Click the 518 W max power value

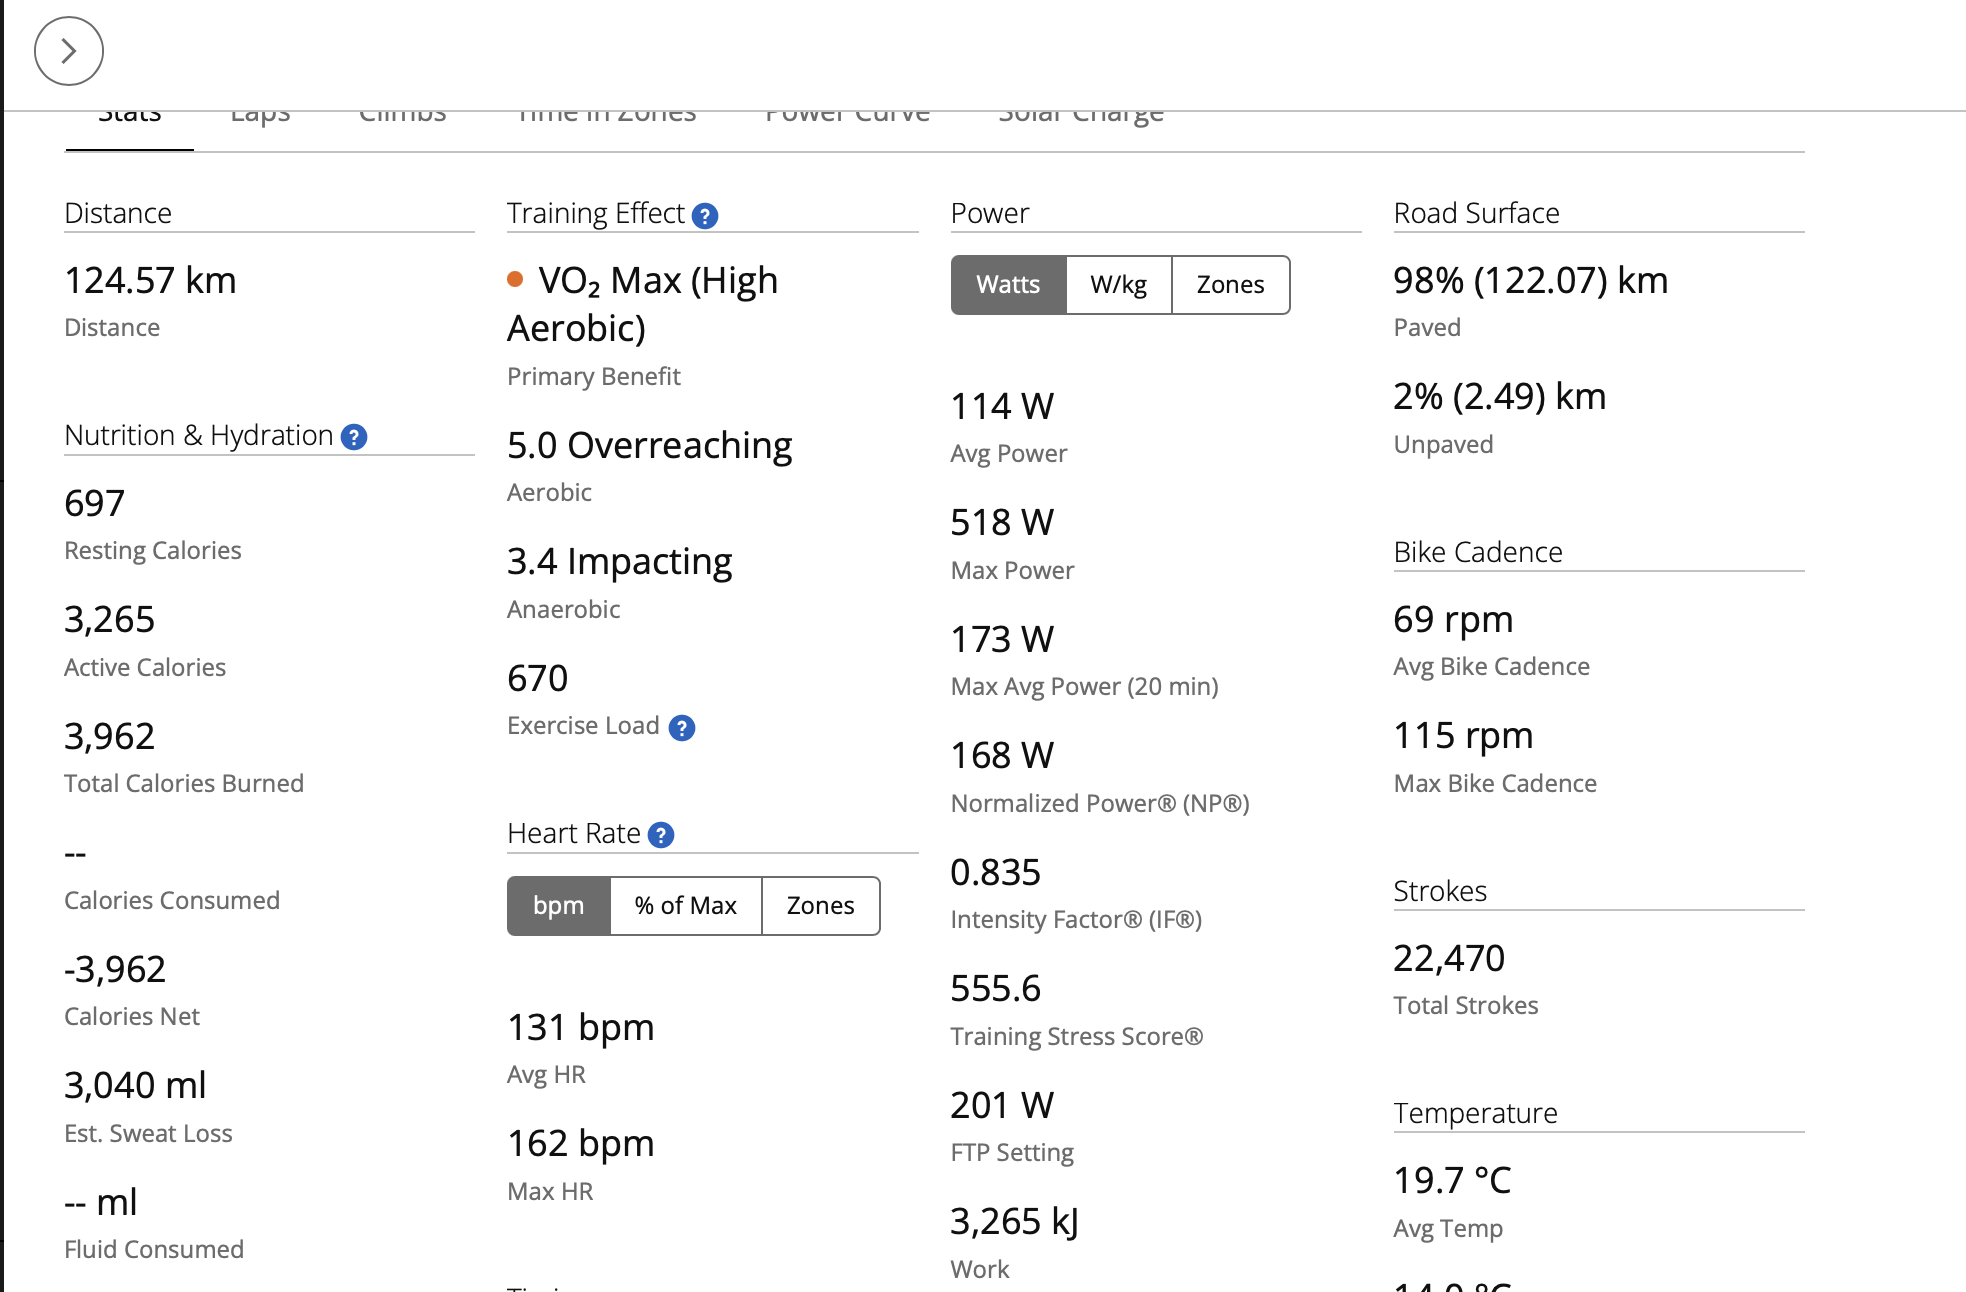point(1002,523)
